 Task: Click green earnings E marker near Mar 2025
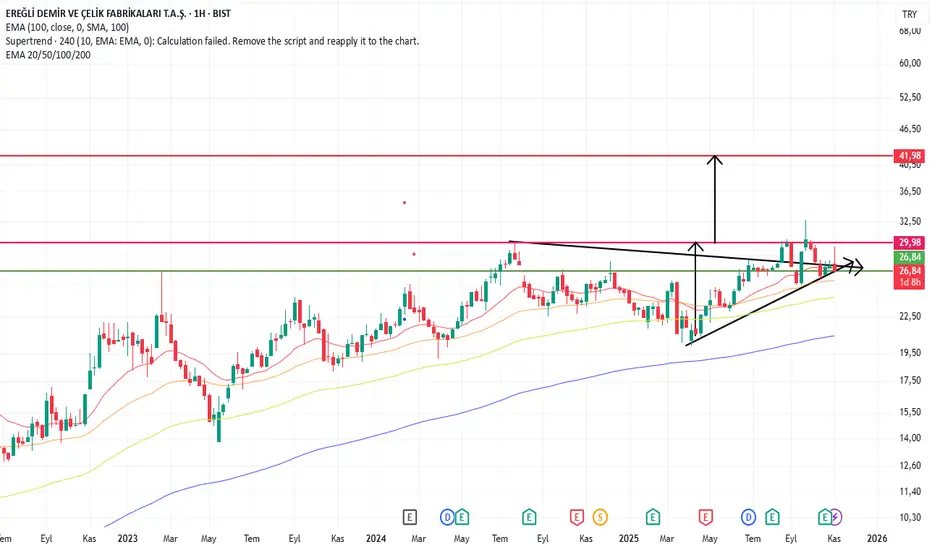(653, 517)
